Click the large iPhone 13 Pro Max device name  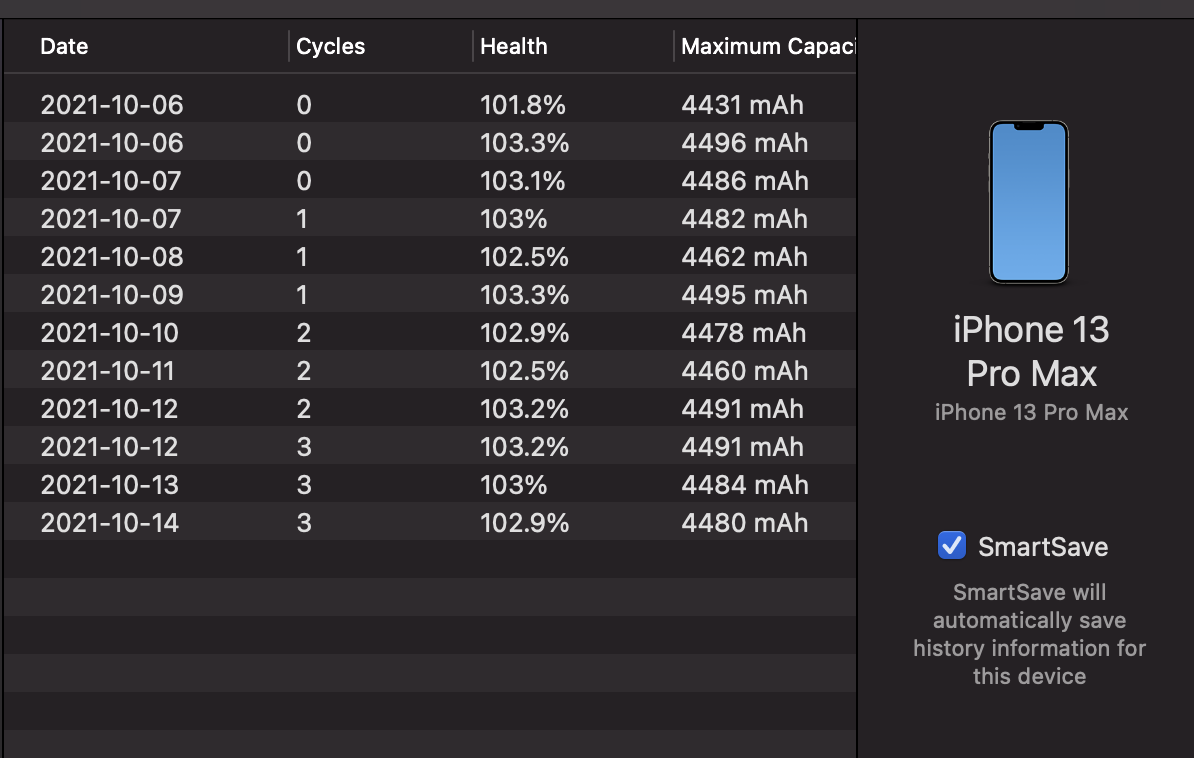1031,352
